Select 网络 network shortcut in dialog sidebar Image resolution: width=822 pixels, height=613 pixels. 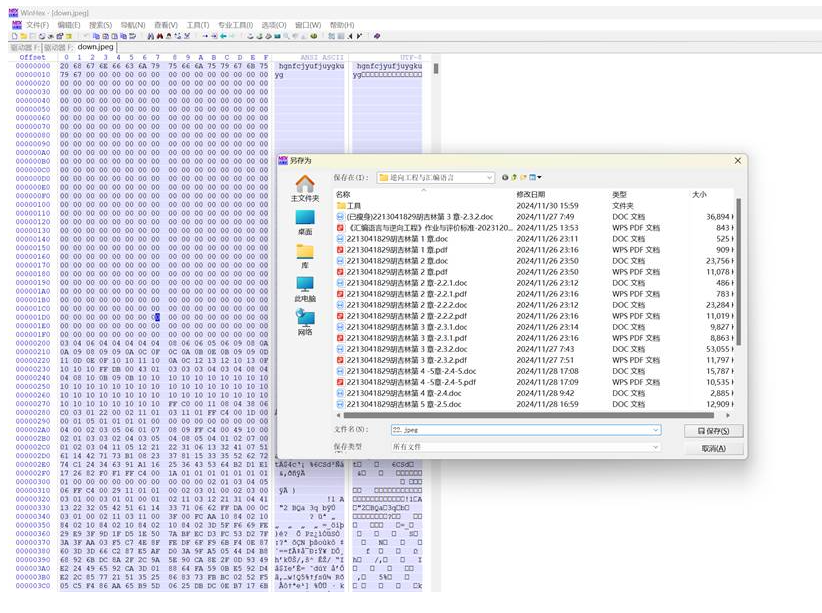click(305, 322)
